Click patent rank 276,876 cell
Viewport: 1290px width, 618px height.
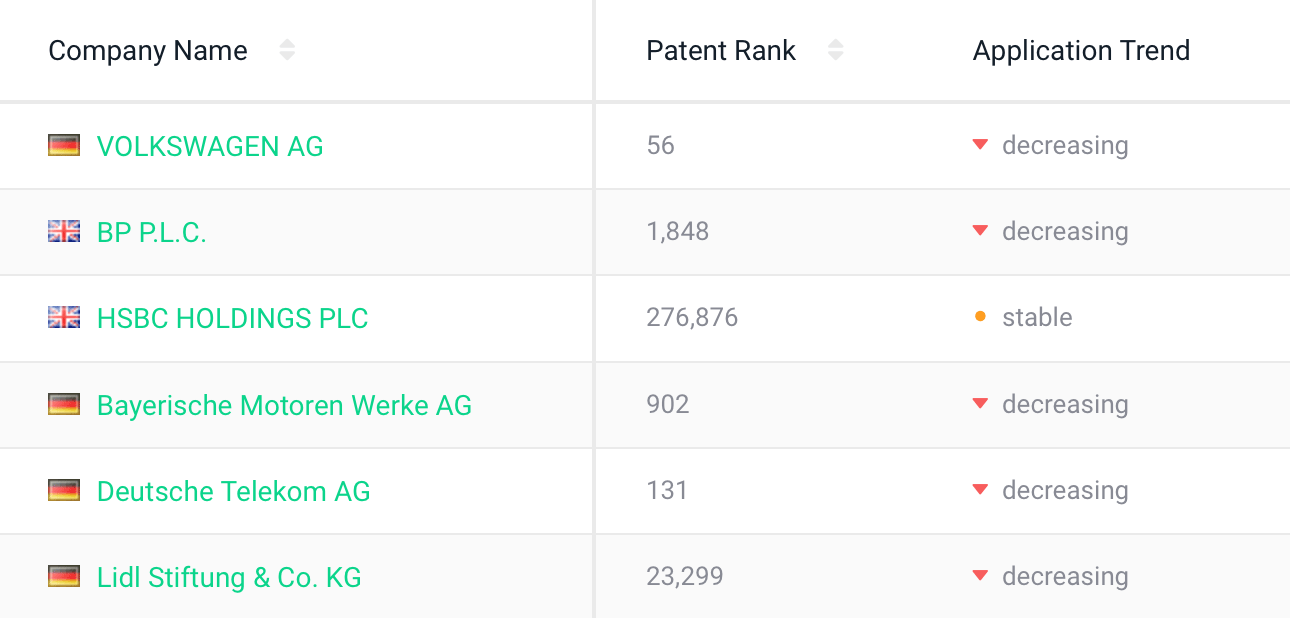coord(692,318)
